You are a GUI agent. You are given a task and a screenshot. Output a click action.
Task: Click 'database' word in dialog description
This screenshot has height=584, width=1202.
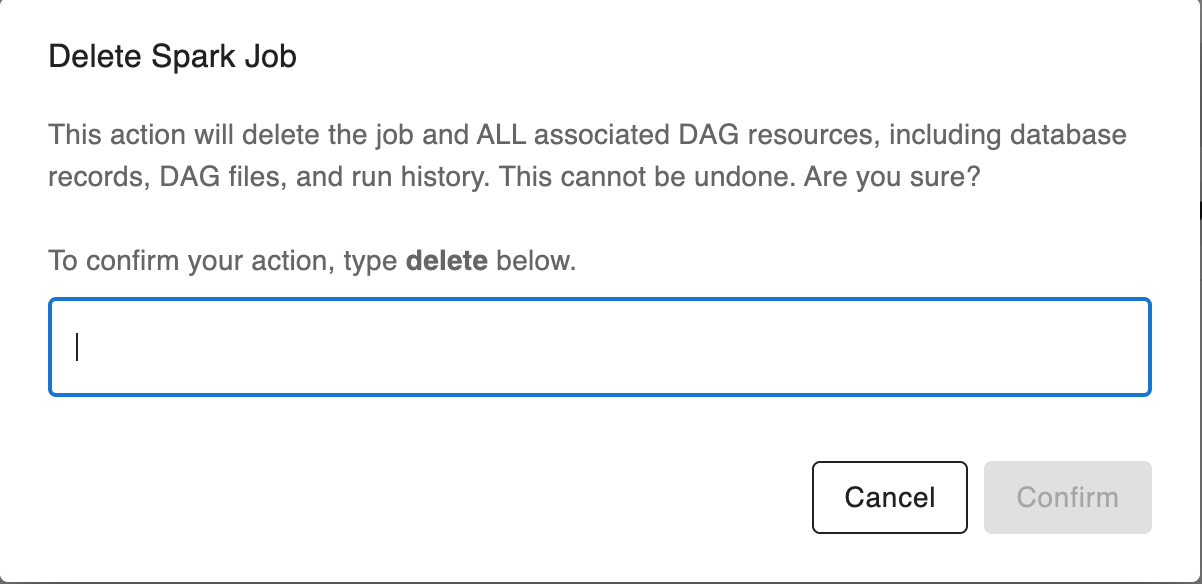click(1070, 134)
